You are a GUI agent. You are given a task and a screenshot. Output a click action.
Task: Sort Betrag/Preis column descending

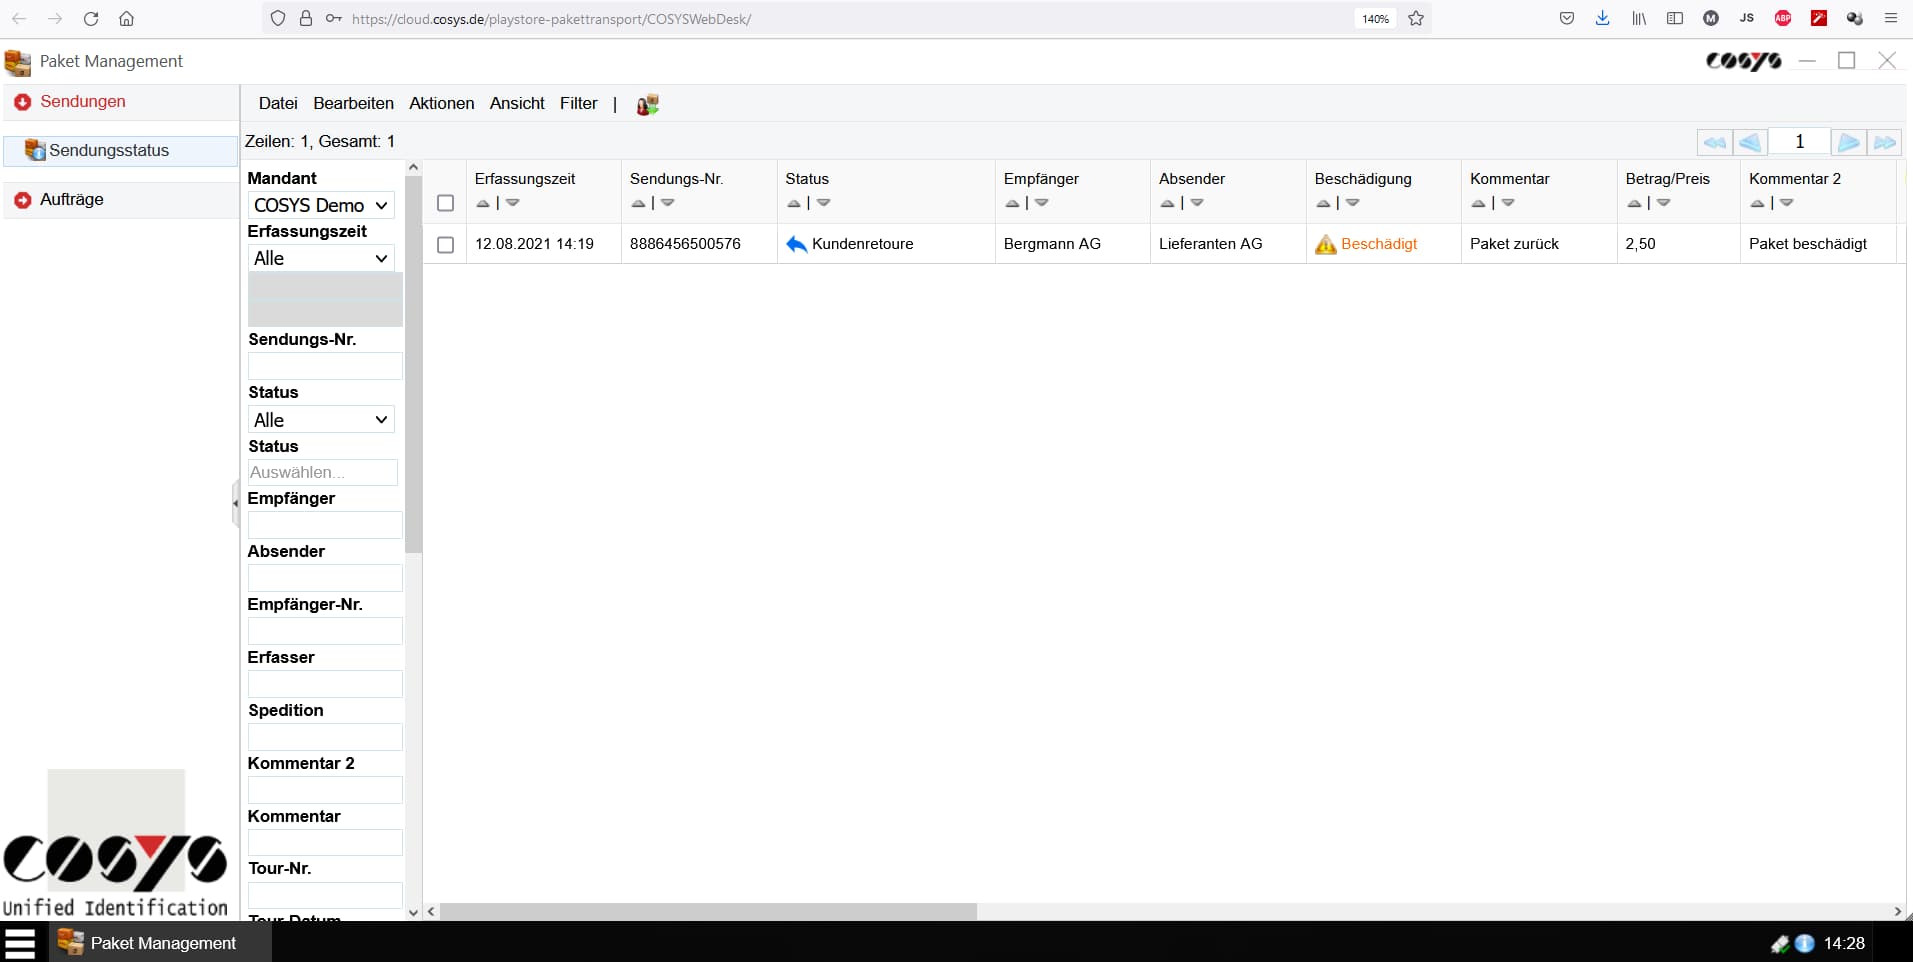pyautogui.click(x=1664, y=203)
